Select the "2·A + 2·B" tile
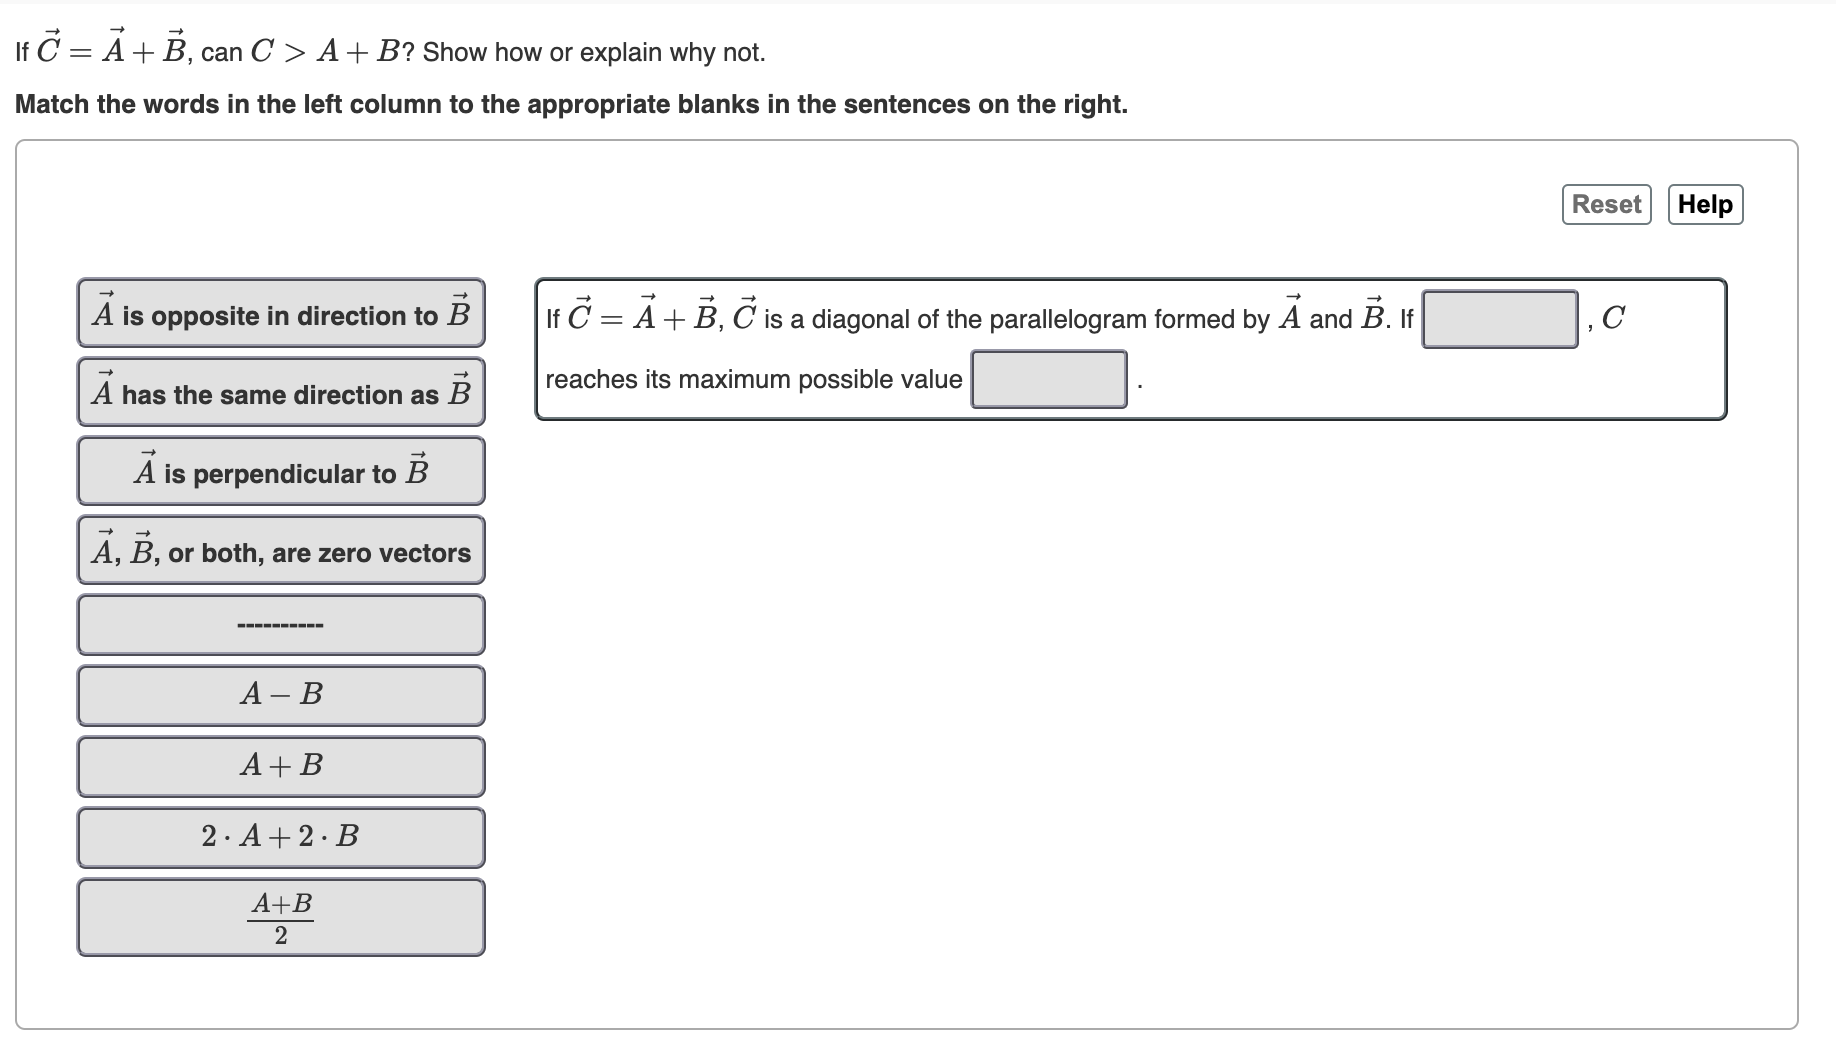 pyautogui.click(x=281, y=838)
